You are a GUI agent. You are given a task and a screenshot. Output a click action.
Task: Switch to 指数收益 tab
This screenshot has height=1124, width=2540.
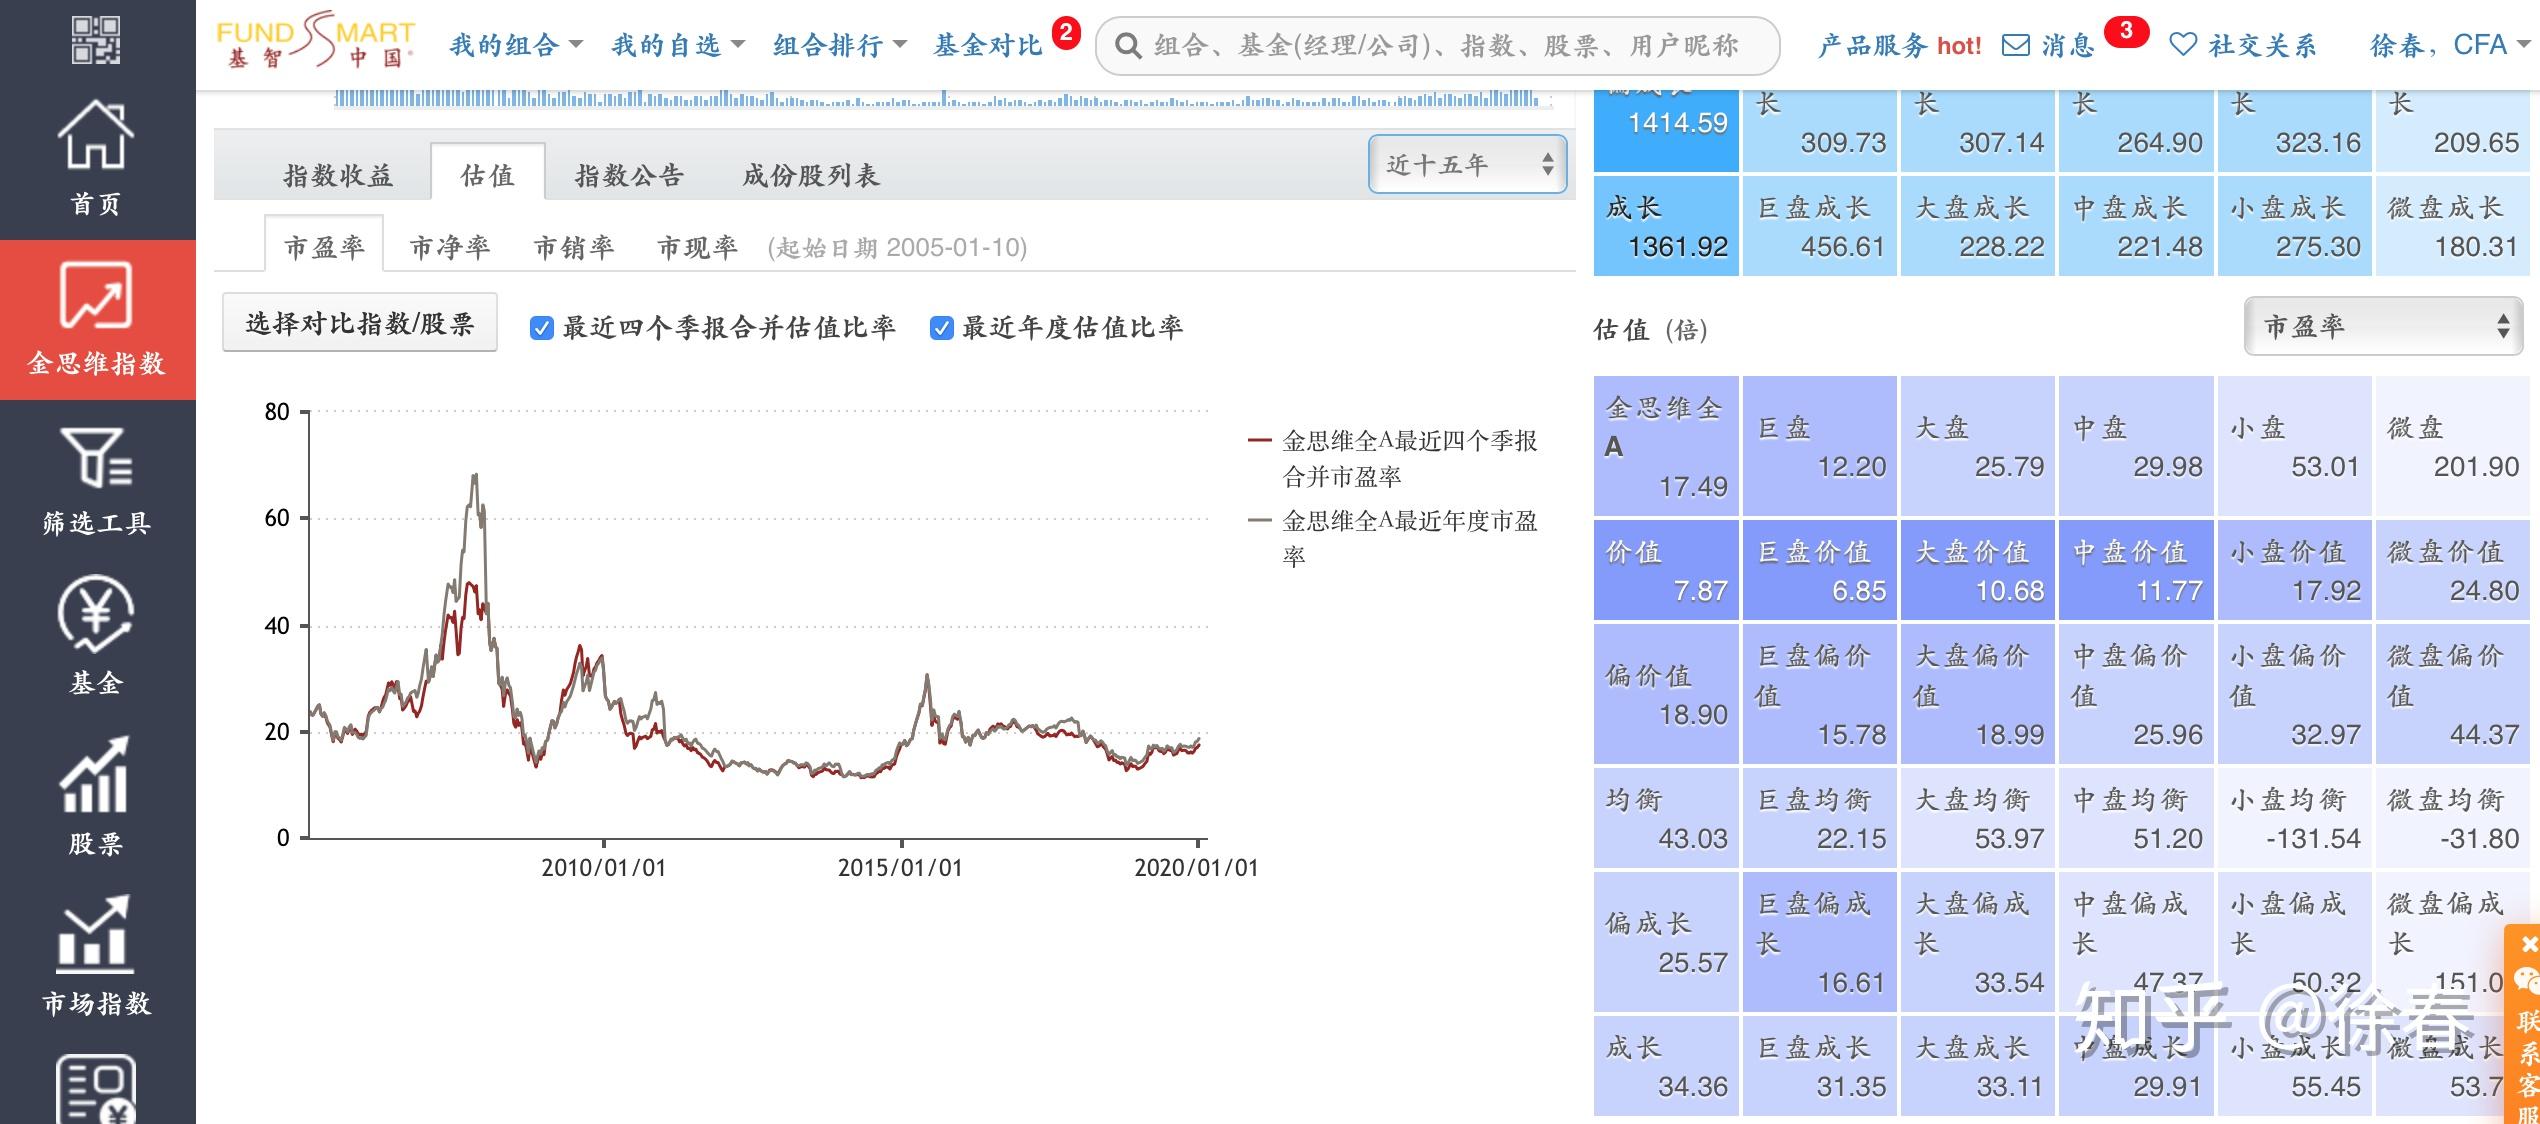(338, 176)
